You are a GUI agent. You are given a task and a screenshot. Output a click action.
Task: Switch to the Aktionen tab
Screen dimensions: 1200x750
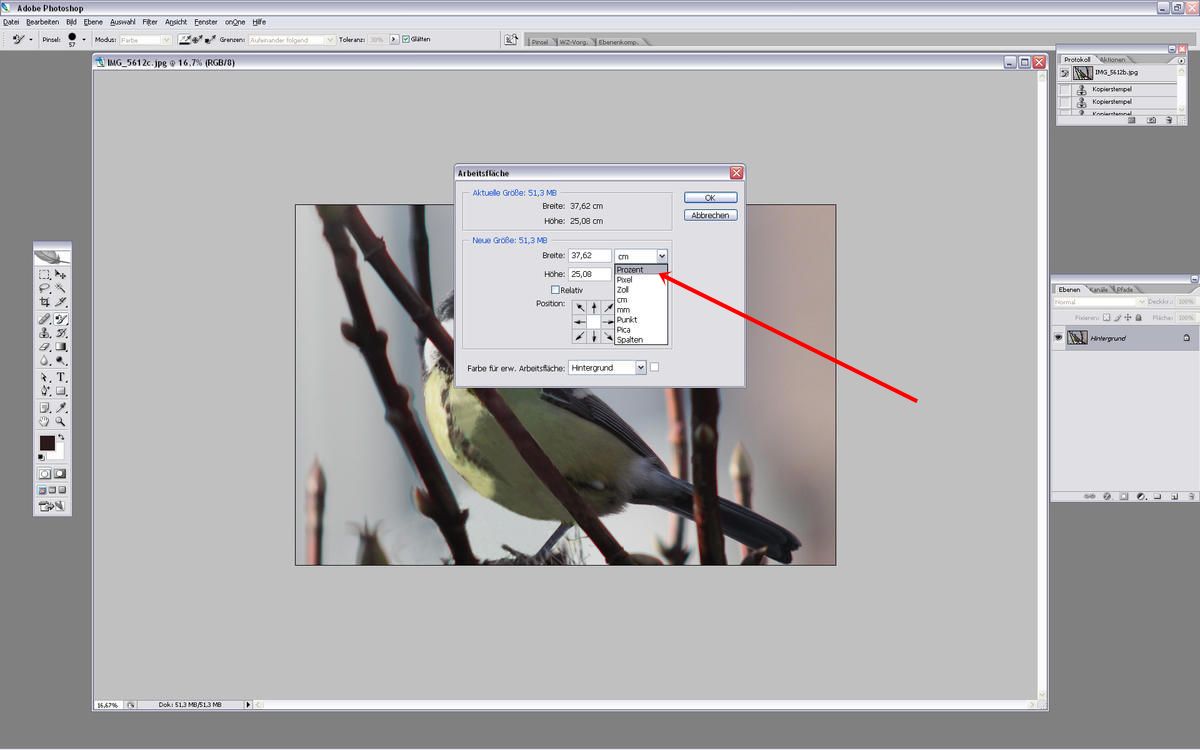[x=1112, y=60]
